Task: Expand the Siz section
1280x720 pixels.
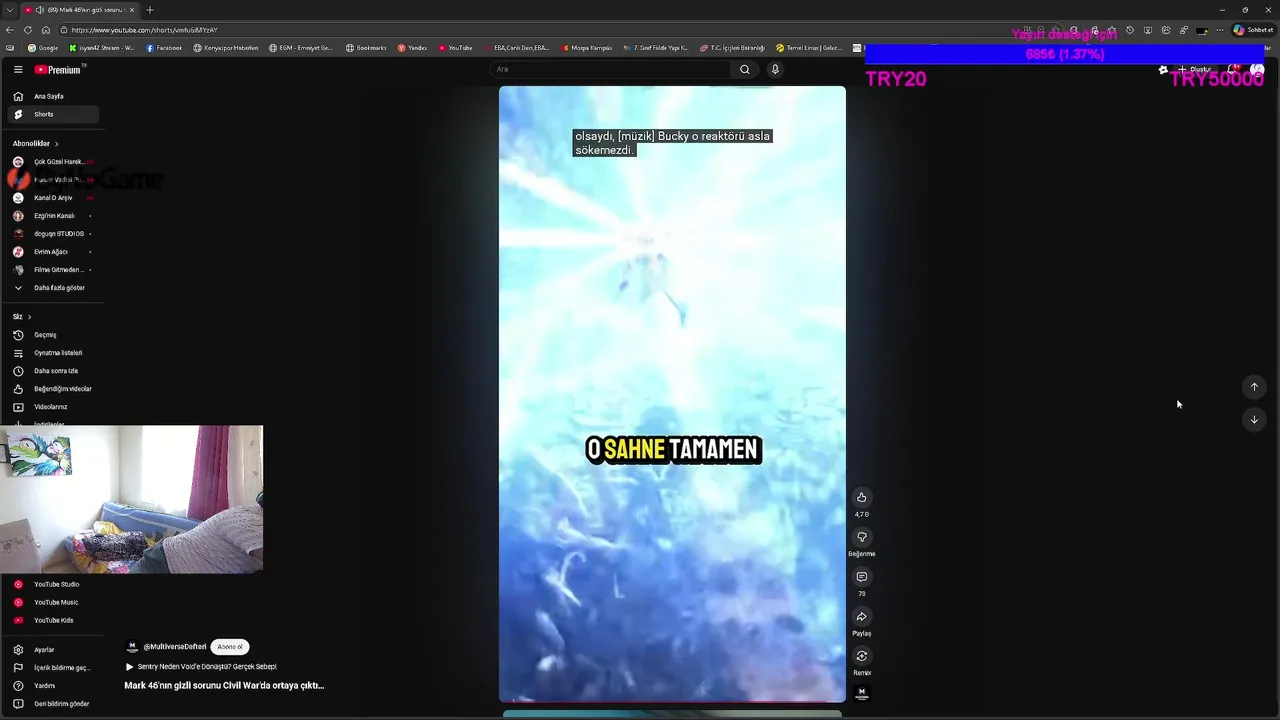Action: pyautogui.click(x=22, y=316)
